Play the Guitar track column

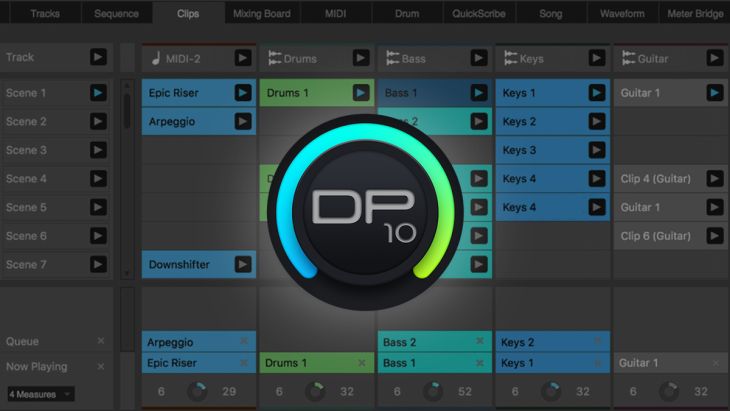(714, 58)
